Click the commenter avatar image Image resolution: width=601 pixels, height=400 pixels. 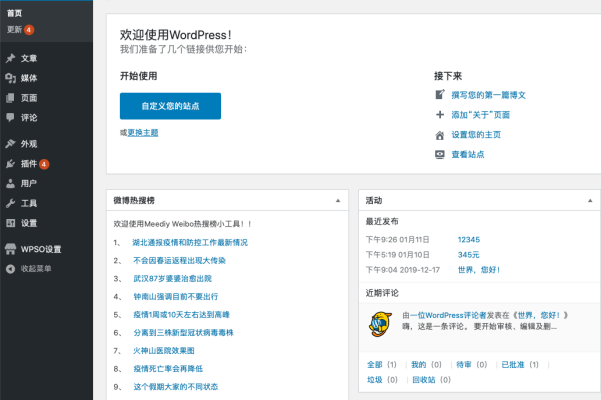pos(380,324)
